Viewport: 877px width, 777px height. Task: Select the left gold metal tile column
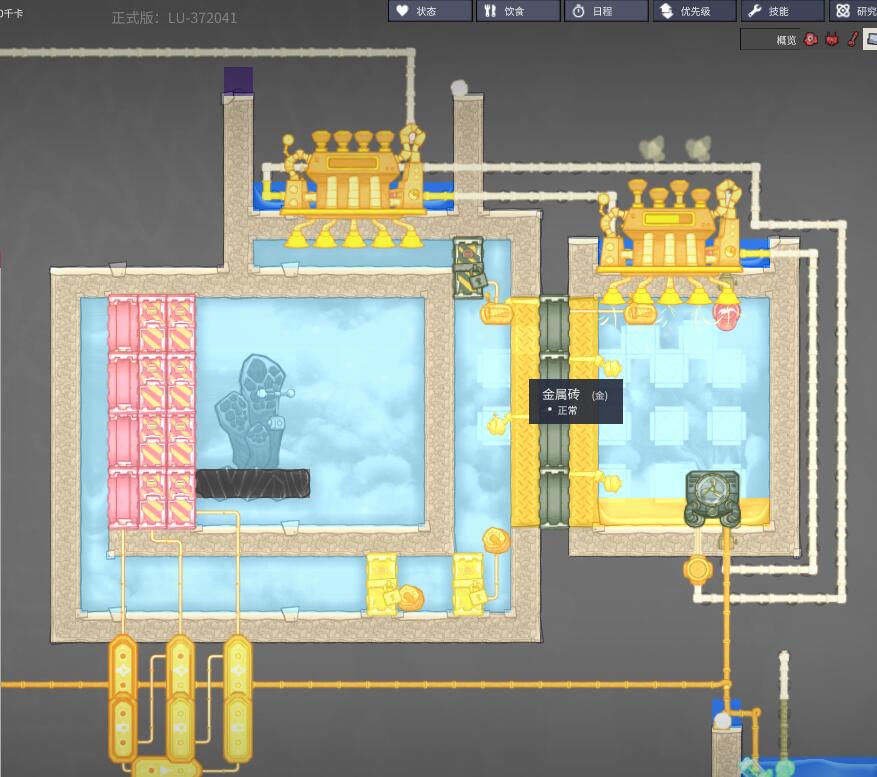point(525,413)
